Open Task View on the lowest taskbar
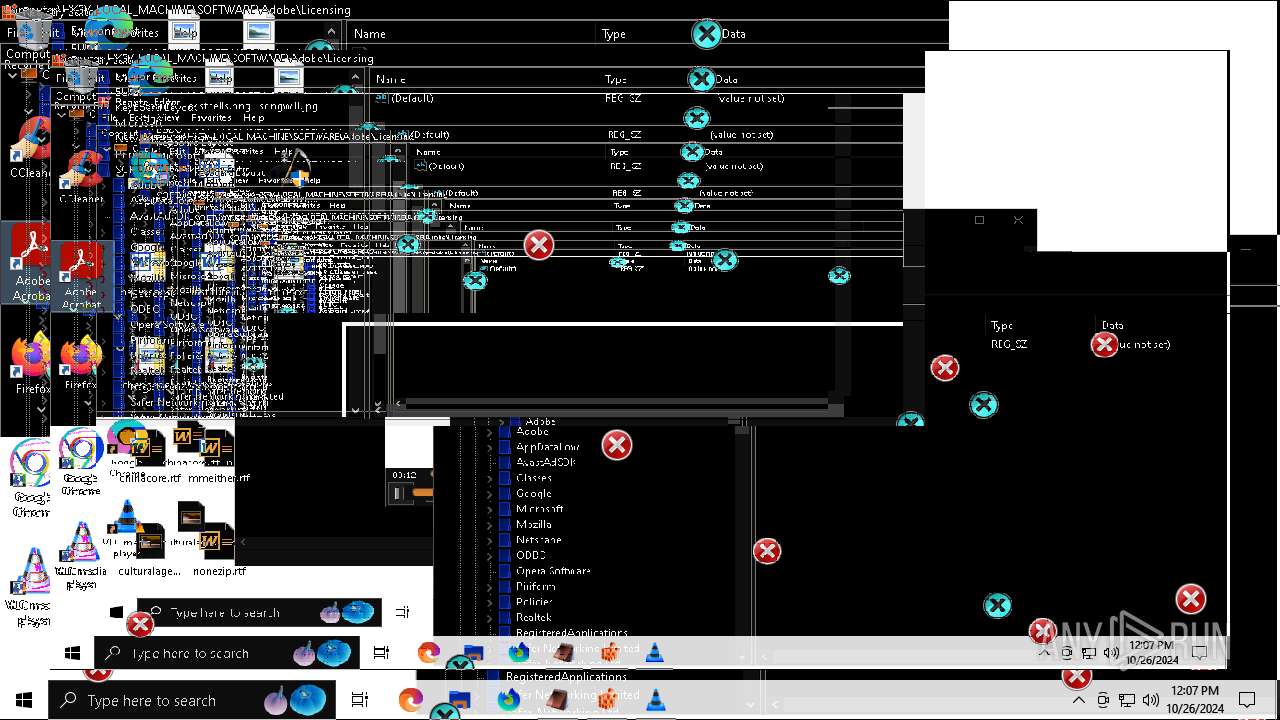Viewport: 1280px width, 720px height. 360,700
